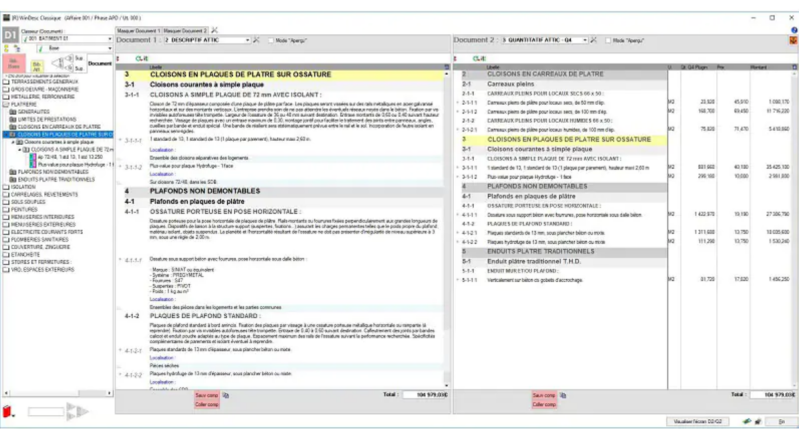
Task: Click the tools icon next to Document 1 dropdown
Action: 256,40
